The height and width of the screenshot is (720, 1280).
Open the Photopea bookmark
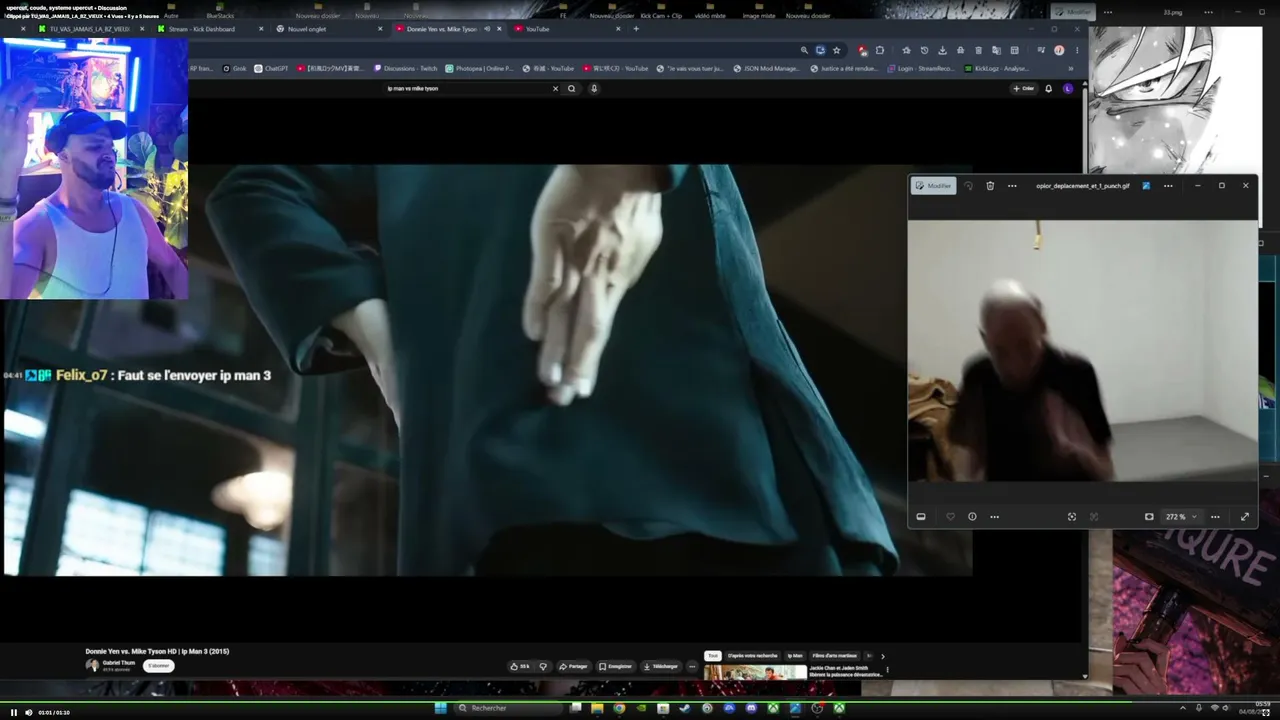point(479,69)
